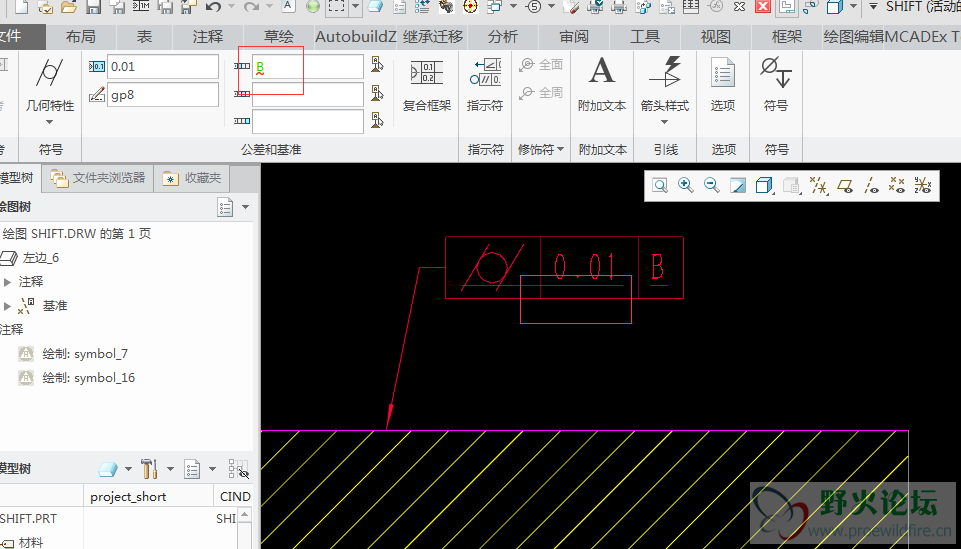Toggle coordinate system display visibility
The image size is (961, 549).
pyautogui.click(x=923, y=185)
